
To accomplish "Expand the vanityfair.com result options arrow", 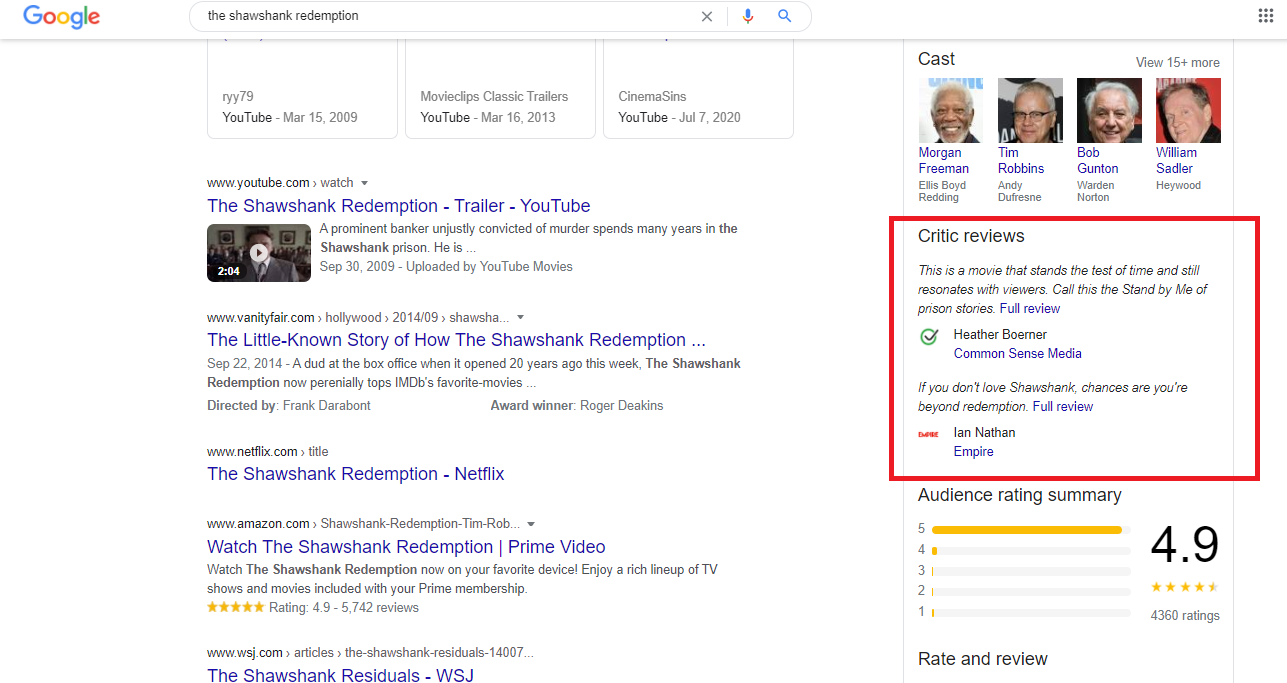I will coord(520,317).
